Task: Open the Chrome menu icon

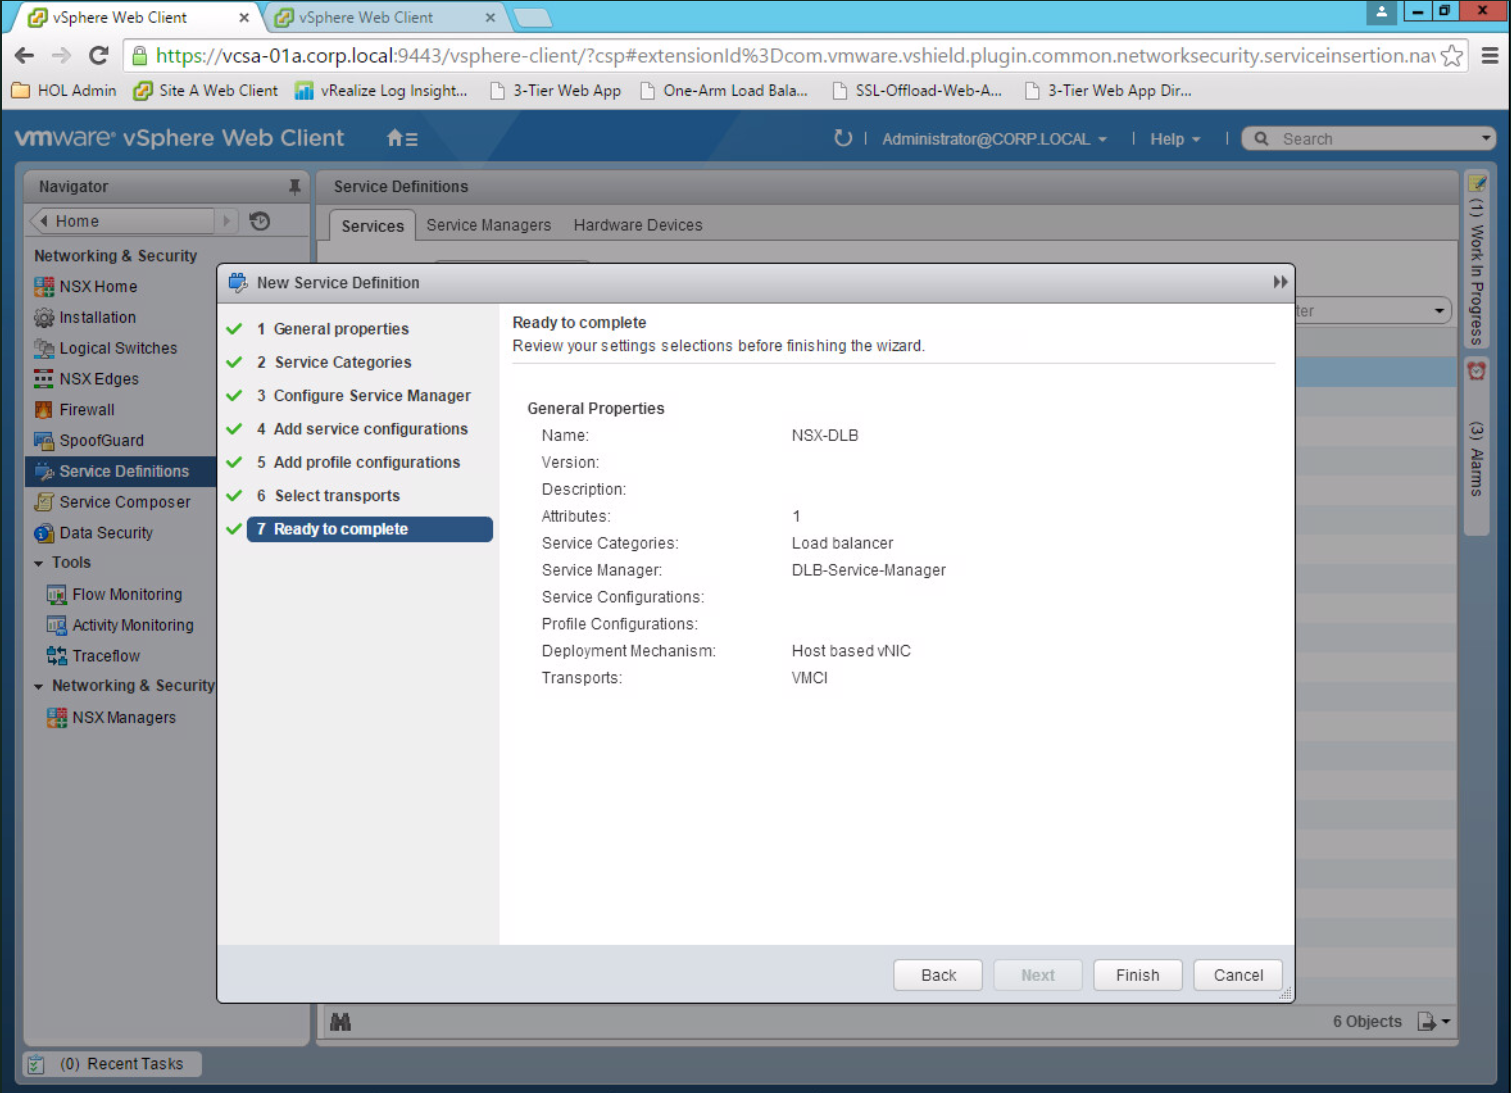Action: 1490,56
